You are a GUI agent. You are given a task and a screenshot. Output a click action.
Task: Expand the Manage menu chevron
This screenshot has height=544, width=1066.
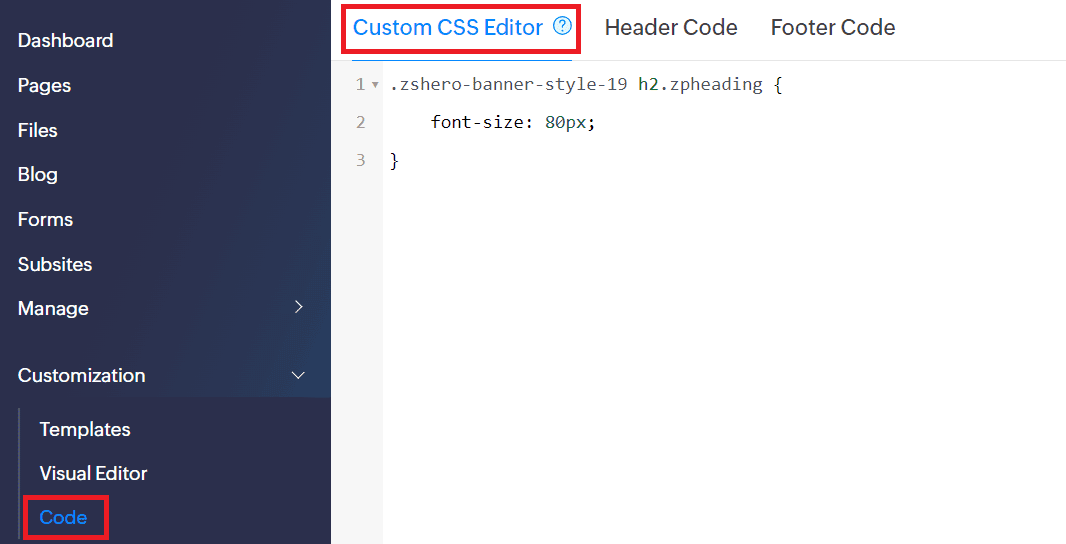pyautogui.click(x=298, y=307)
